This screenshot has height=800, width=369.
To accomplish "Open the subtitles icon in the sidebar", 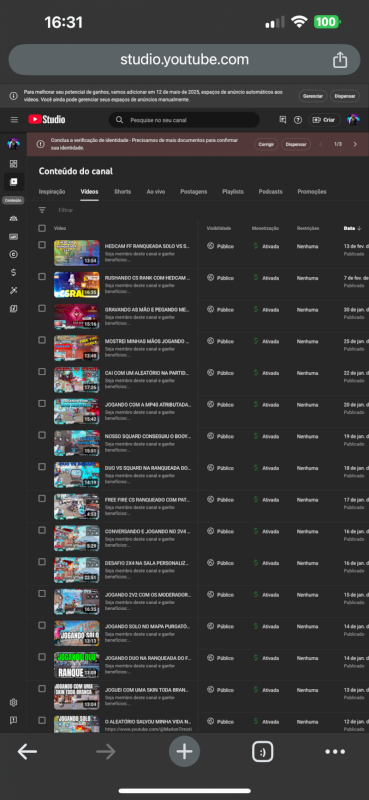I will [x=13, y=237].
